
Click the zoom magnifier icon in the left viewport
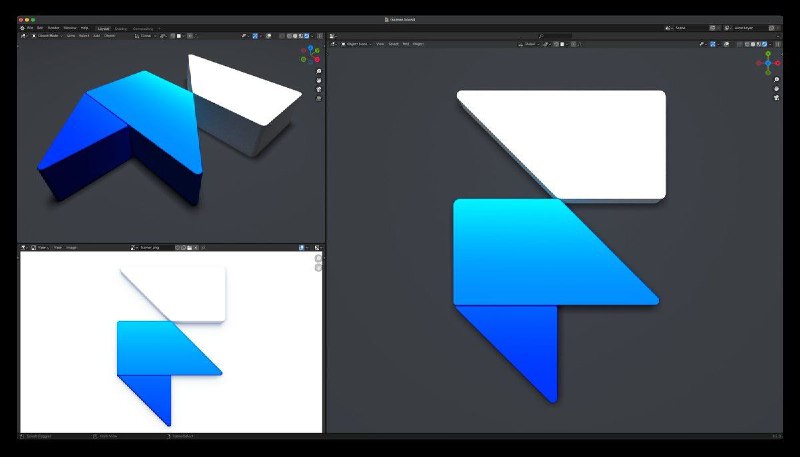(318, 72)
